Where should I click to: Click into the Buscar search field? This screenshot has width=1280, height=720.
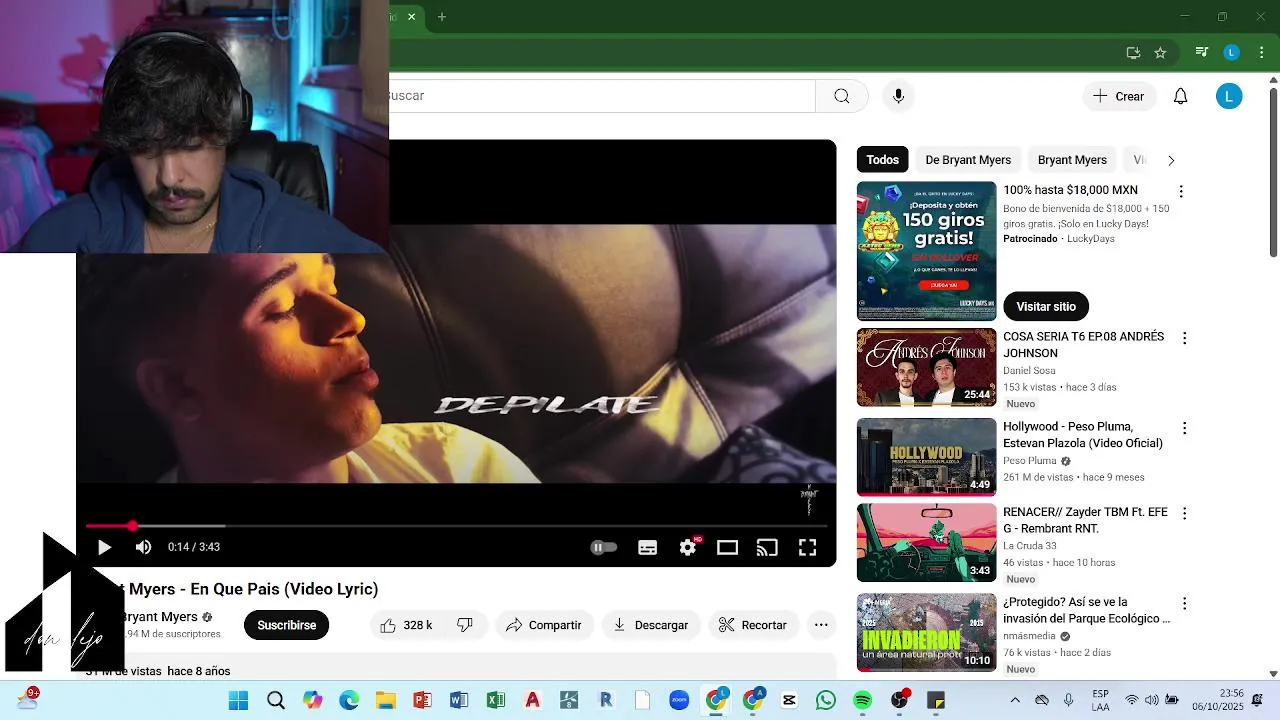[602, 96]
